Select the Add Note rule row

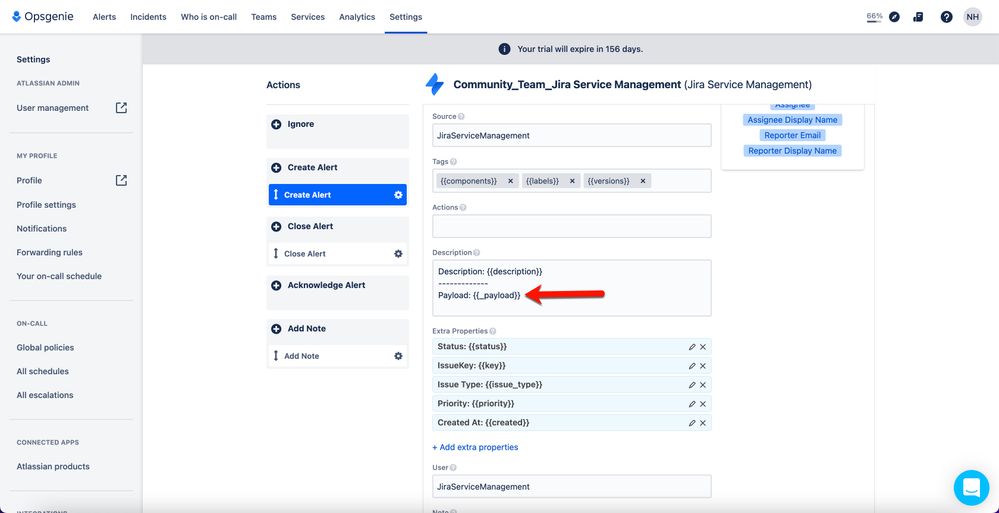[338, 356]
